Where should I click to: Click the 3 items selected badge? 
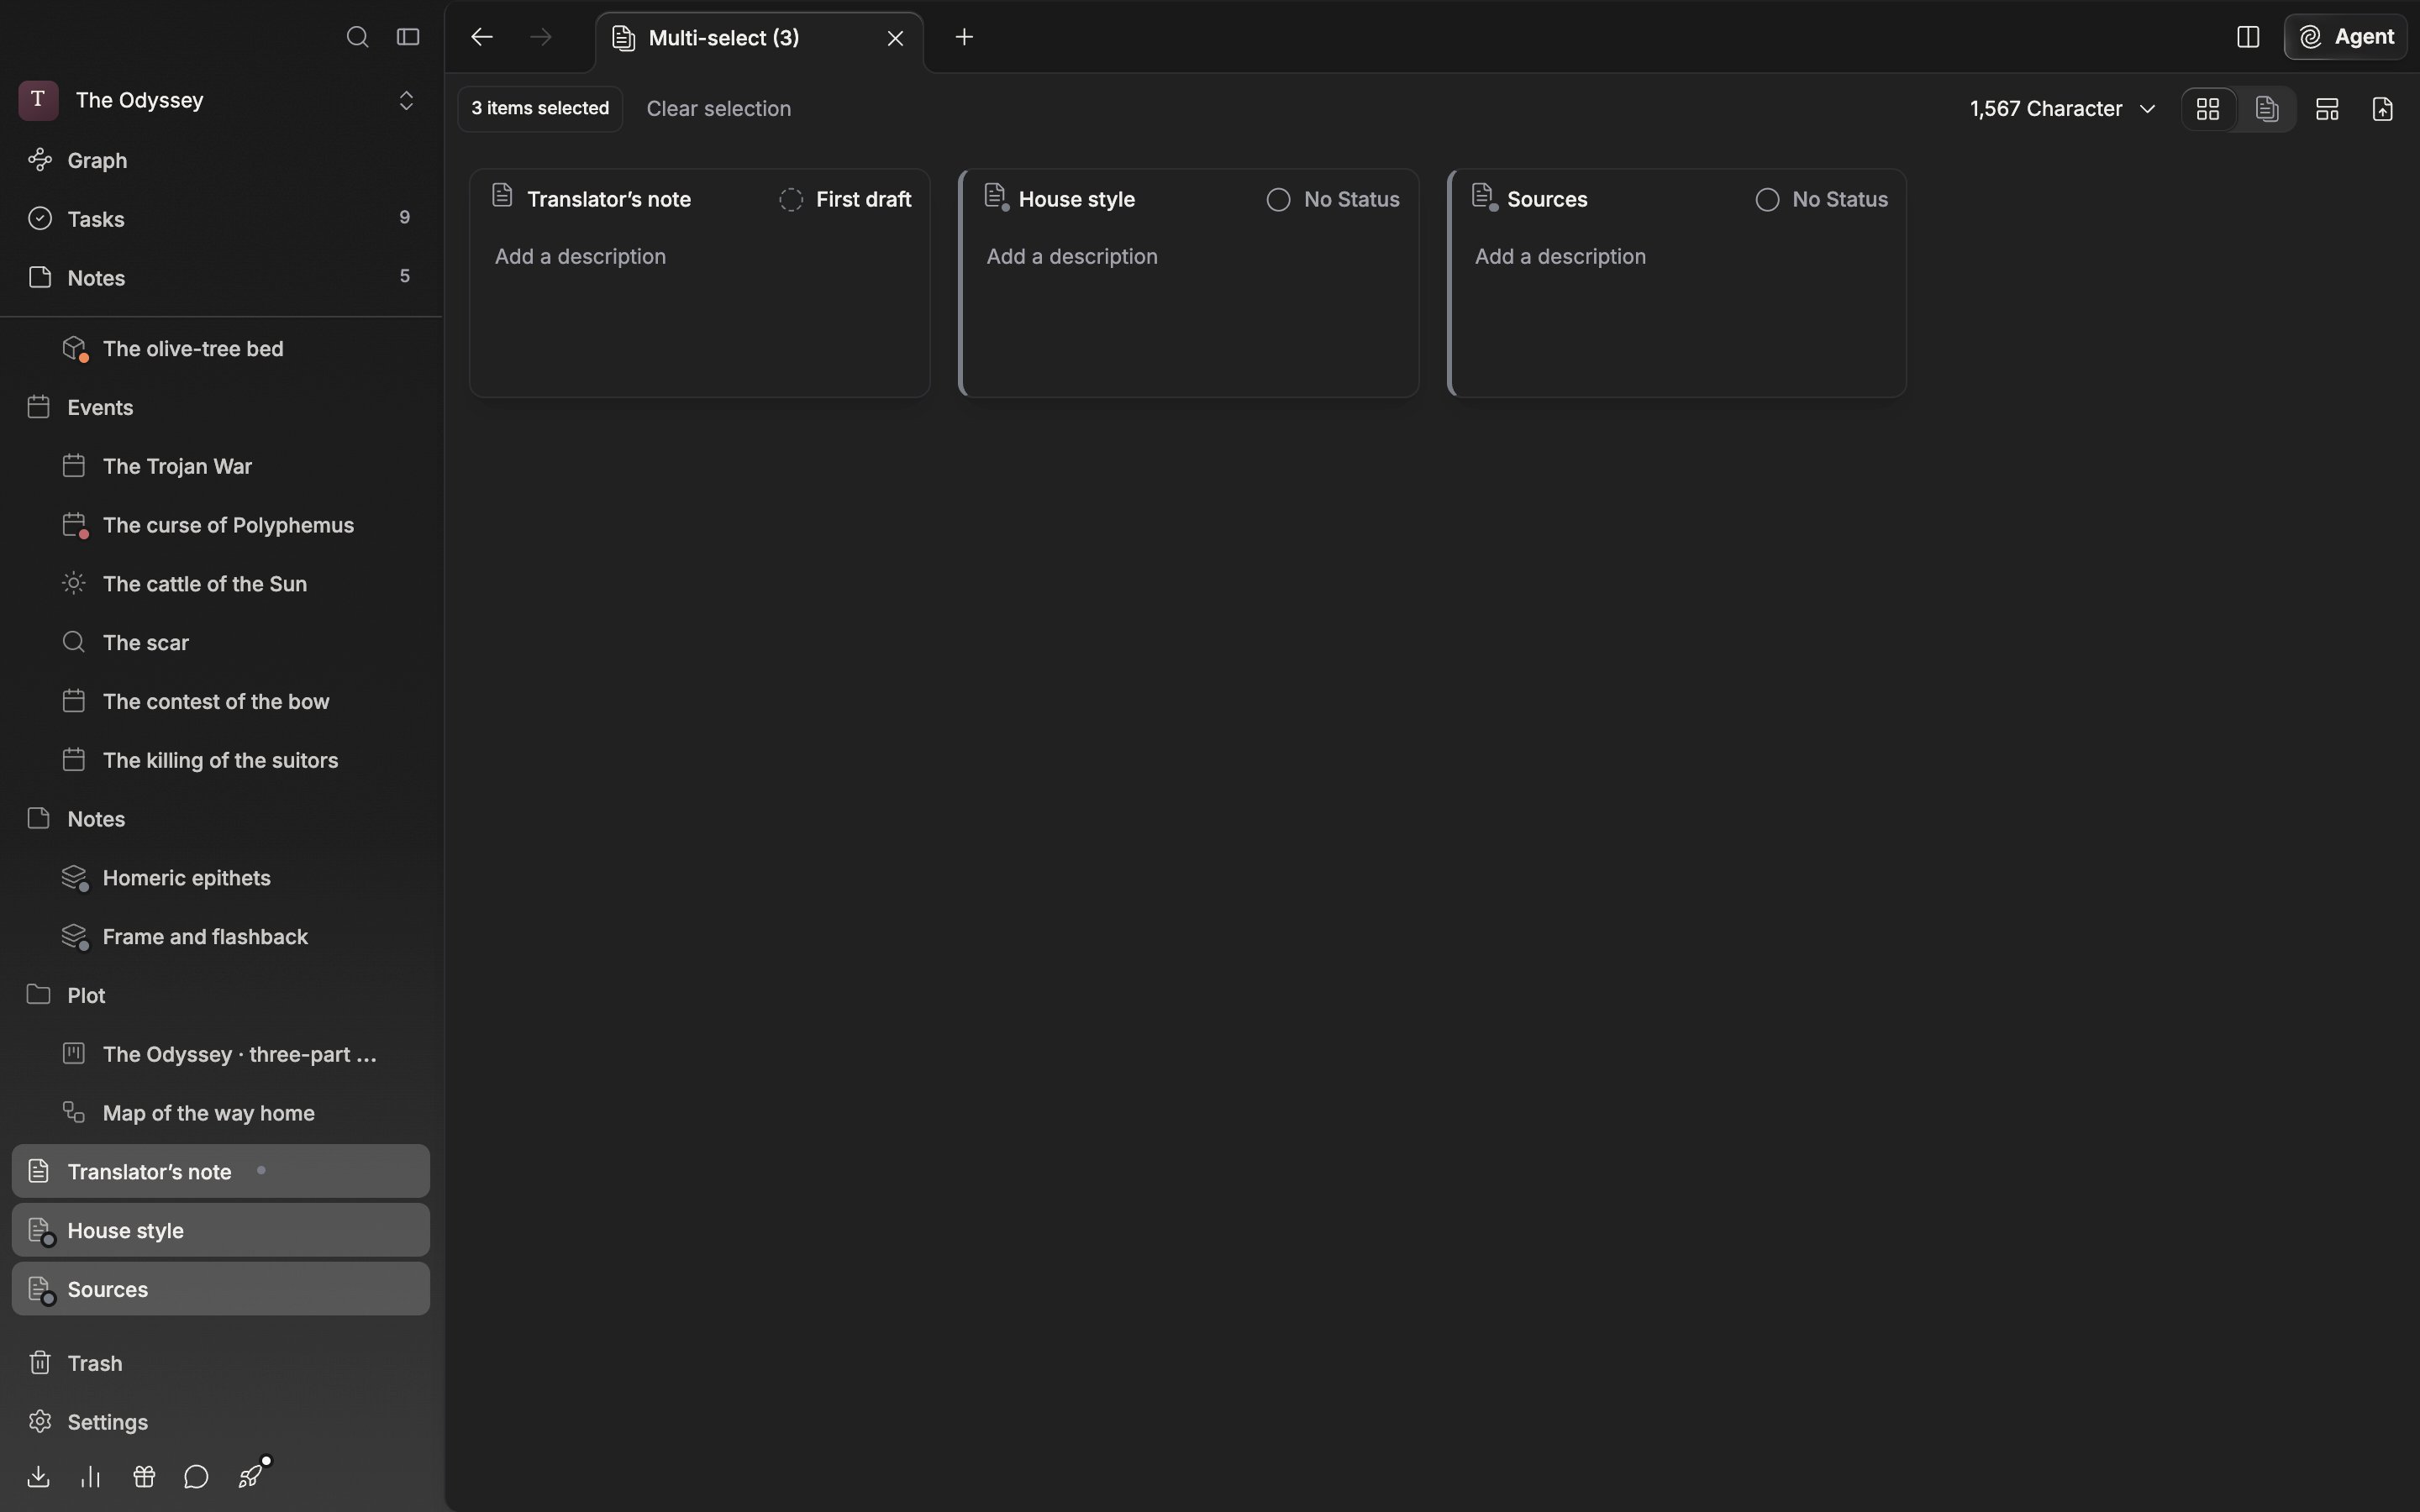(540, 109)
